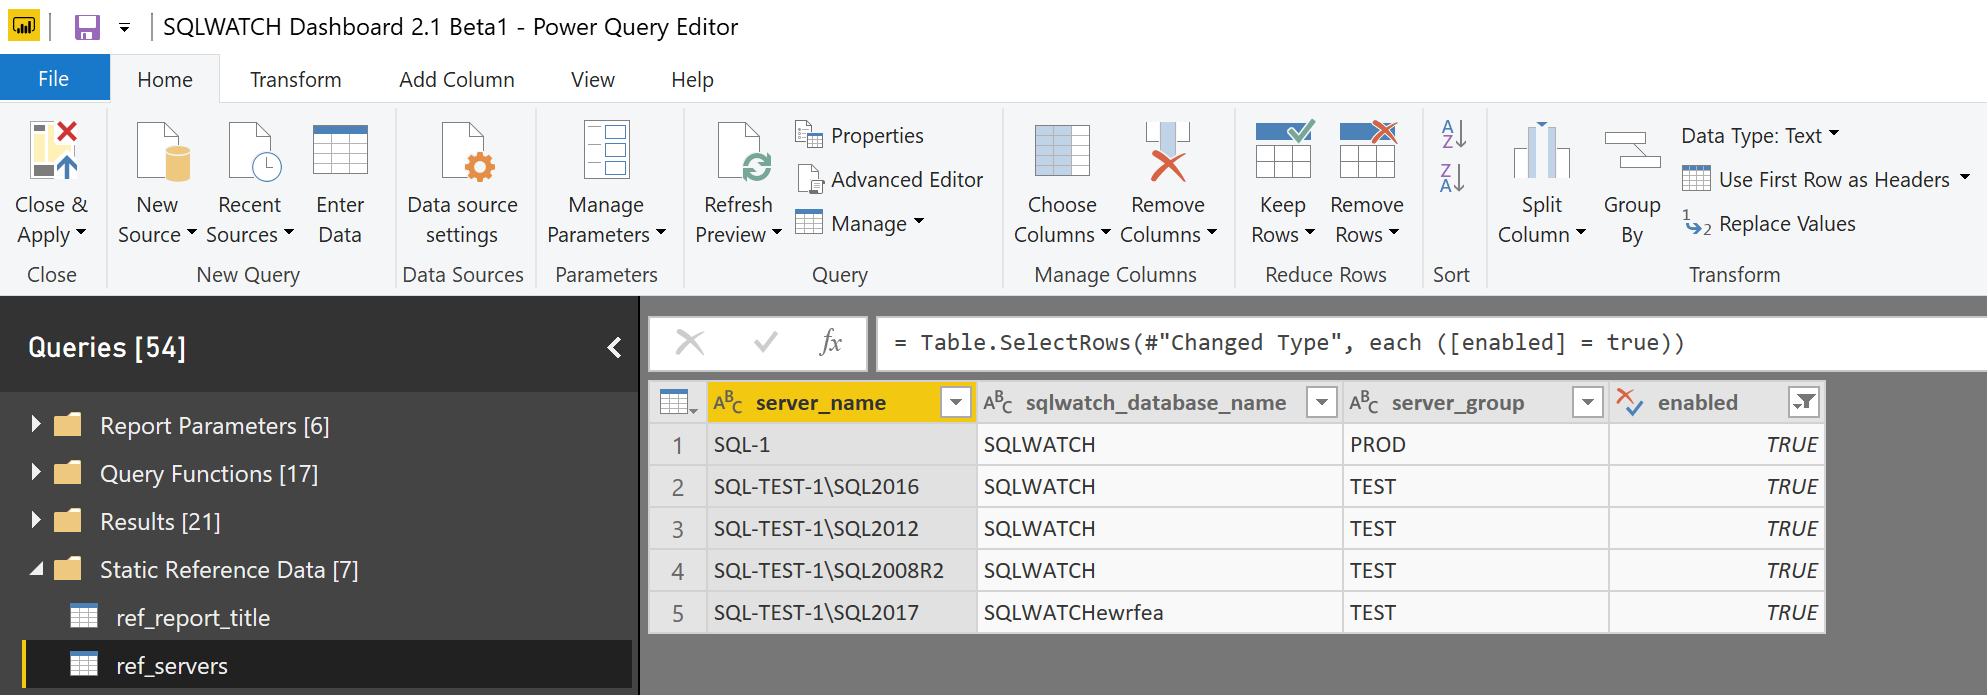
Task: Open sqlwatch_database_name filter dropdown
Action: click(x=1322, y=402)
